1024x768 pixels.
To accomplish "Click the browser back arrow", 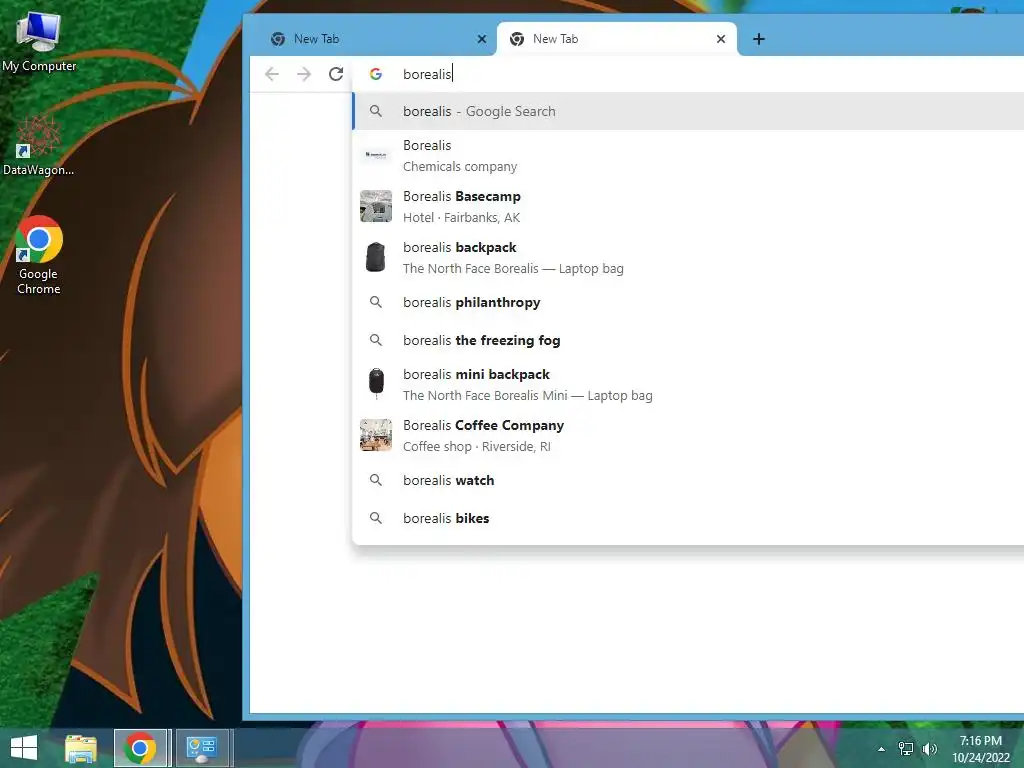I will [x=272, y=74].
